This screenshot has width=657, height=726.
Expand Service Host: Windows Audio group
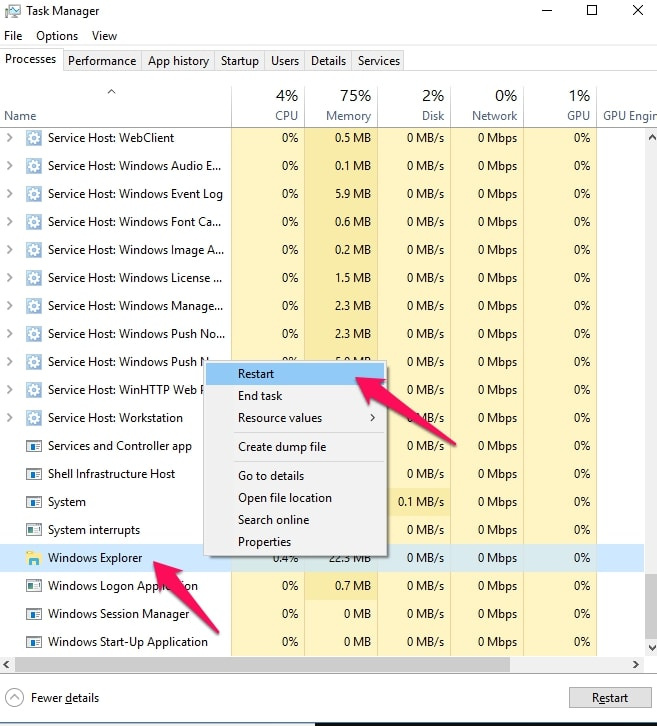[x=10, y=166]
